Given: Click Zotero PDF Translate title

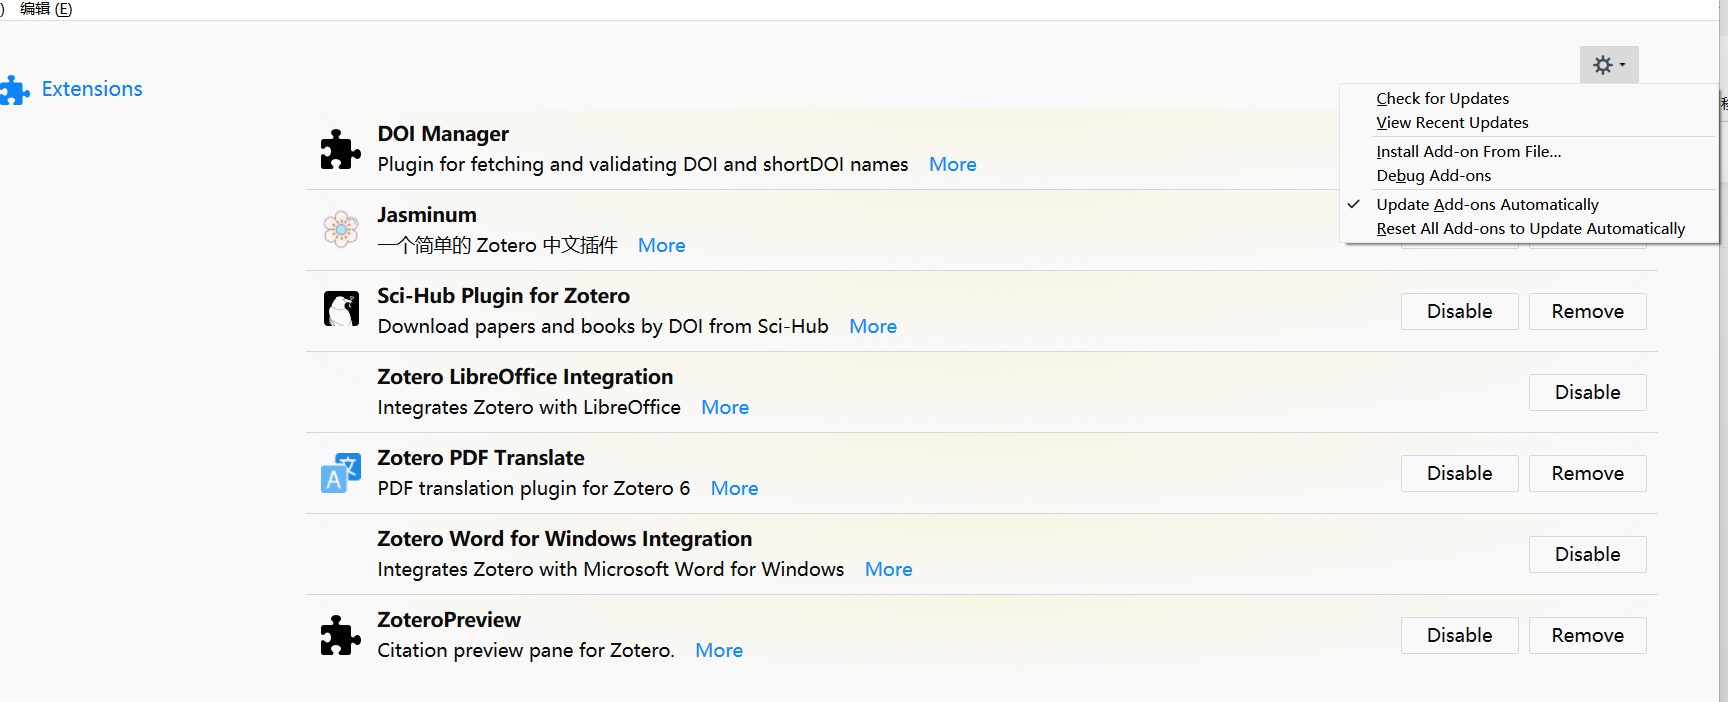Looking at the screenshot, I should pyautogui.click(x=481, y=458).
